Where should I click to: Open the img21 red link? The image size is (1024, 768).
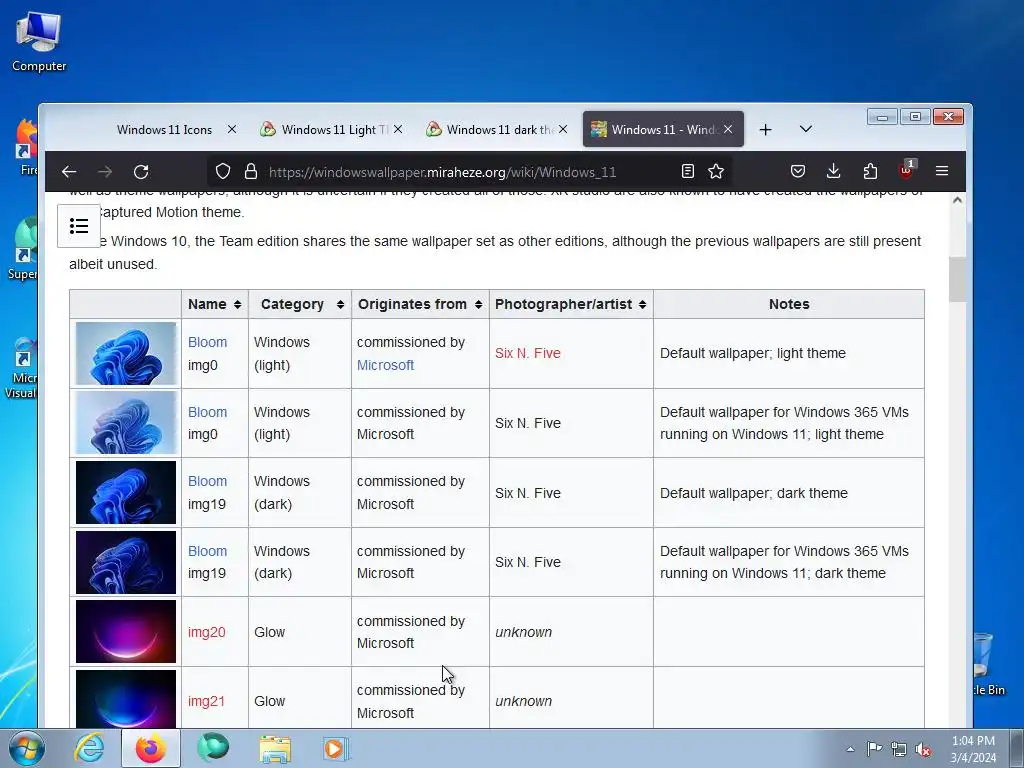(x=206, y=701)
